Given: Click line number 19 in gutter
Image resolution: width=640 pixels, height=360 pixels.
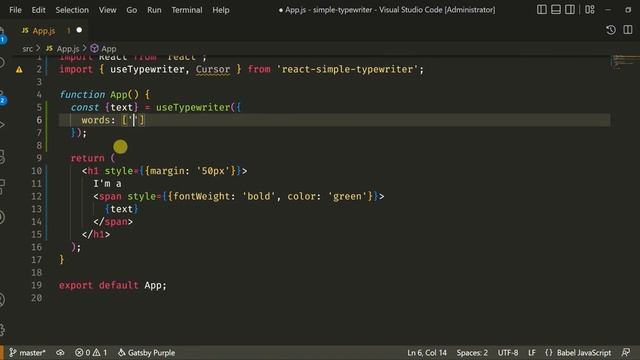Looking at the screenshot, I should coord(36,285).
